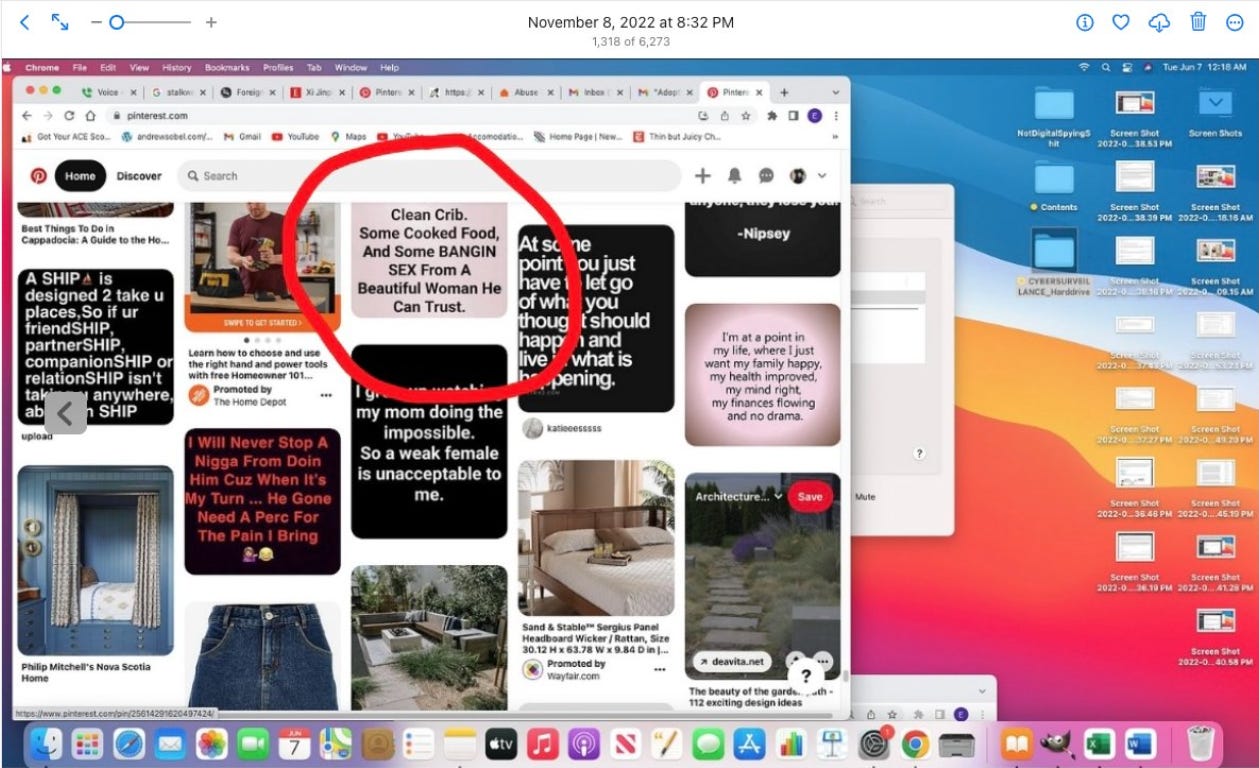Open a new Chrome tab with plus

coord(784,92)
